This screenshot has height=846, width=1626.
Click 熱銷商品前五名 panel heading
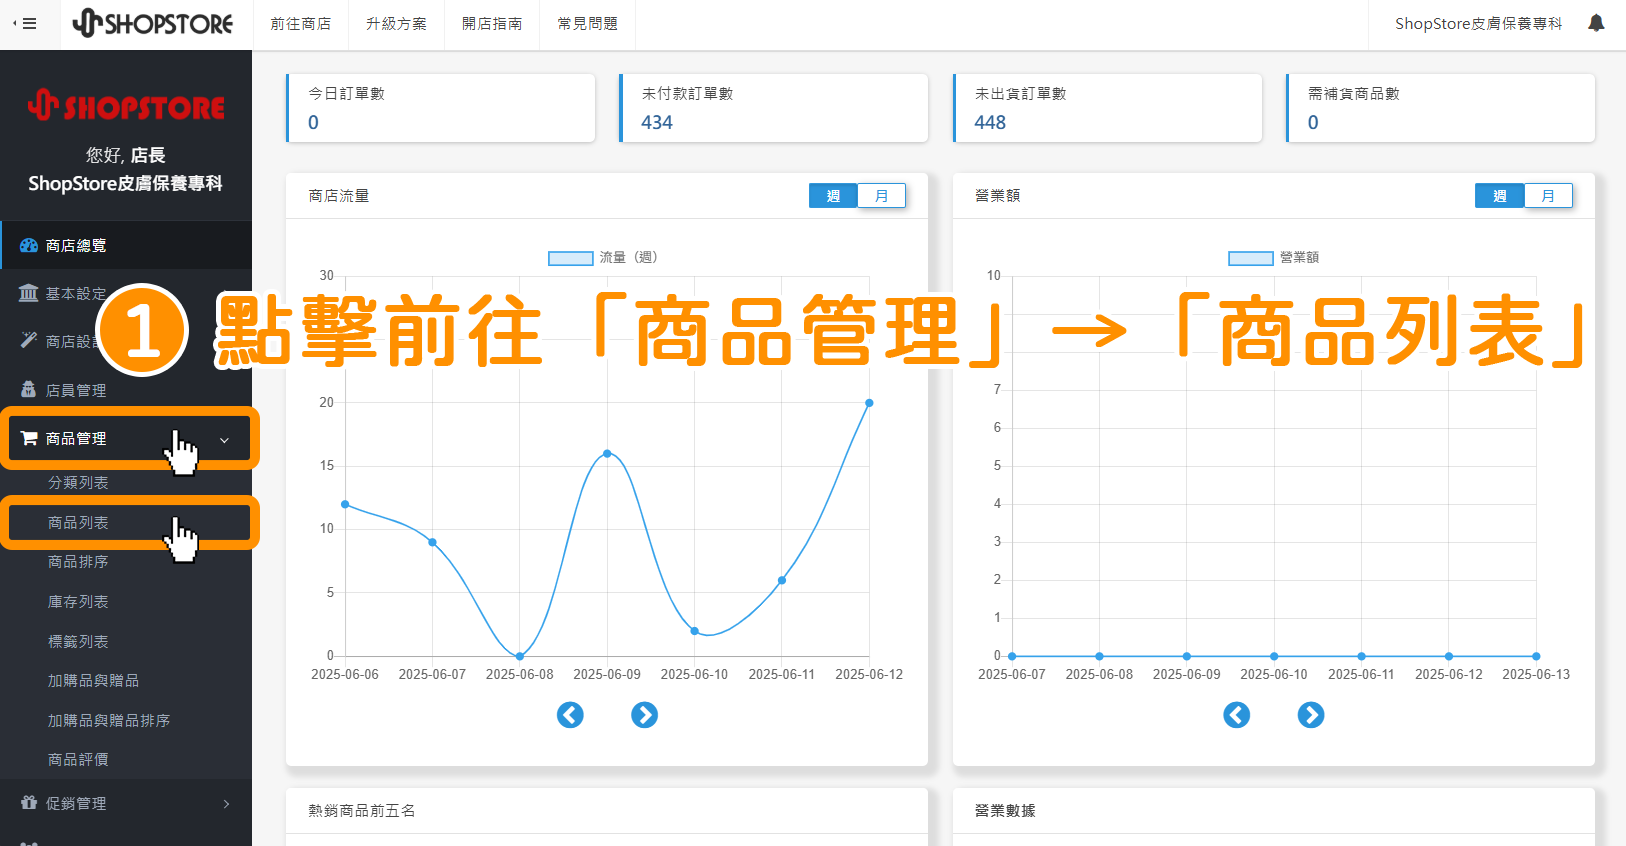pyautogui.click(x=362, y=811)
